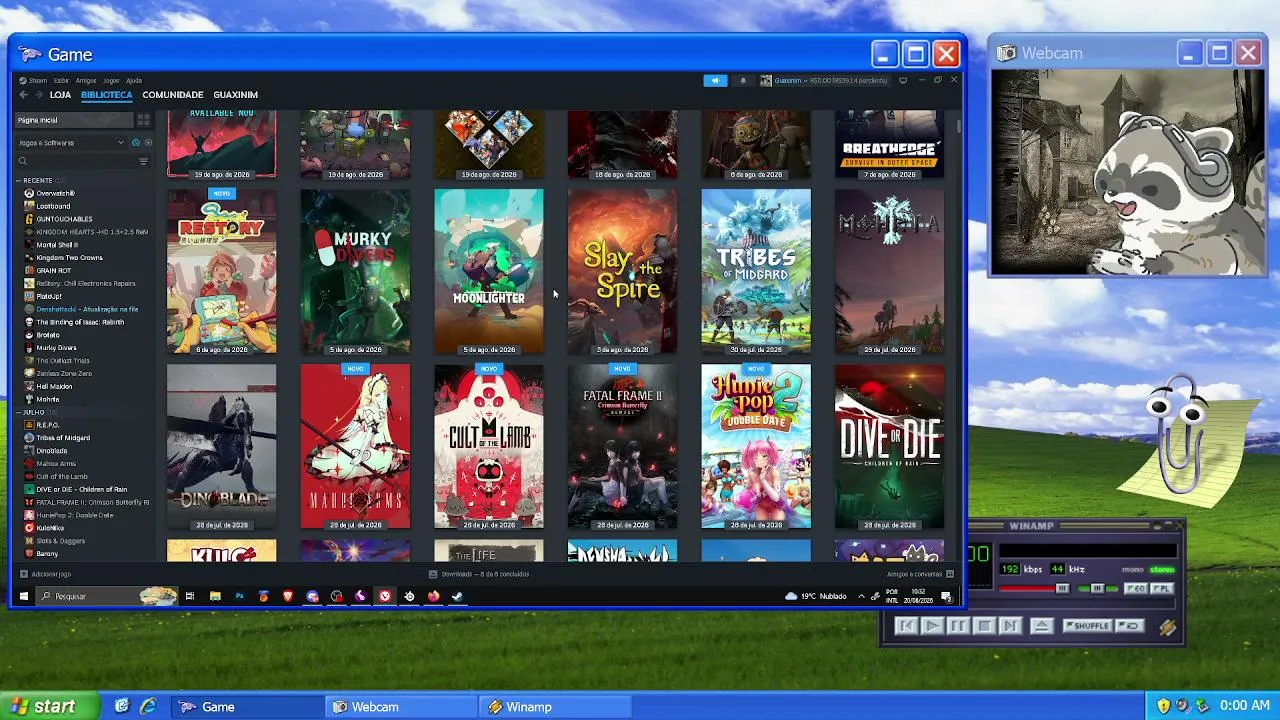Toggle Winamp SHUFFLE

pos(1088,626)
